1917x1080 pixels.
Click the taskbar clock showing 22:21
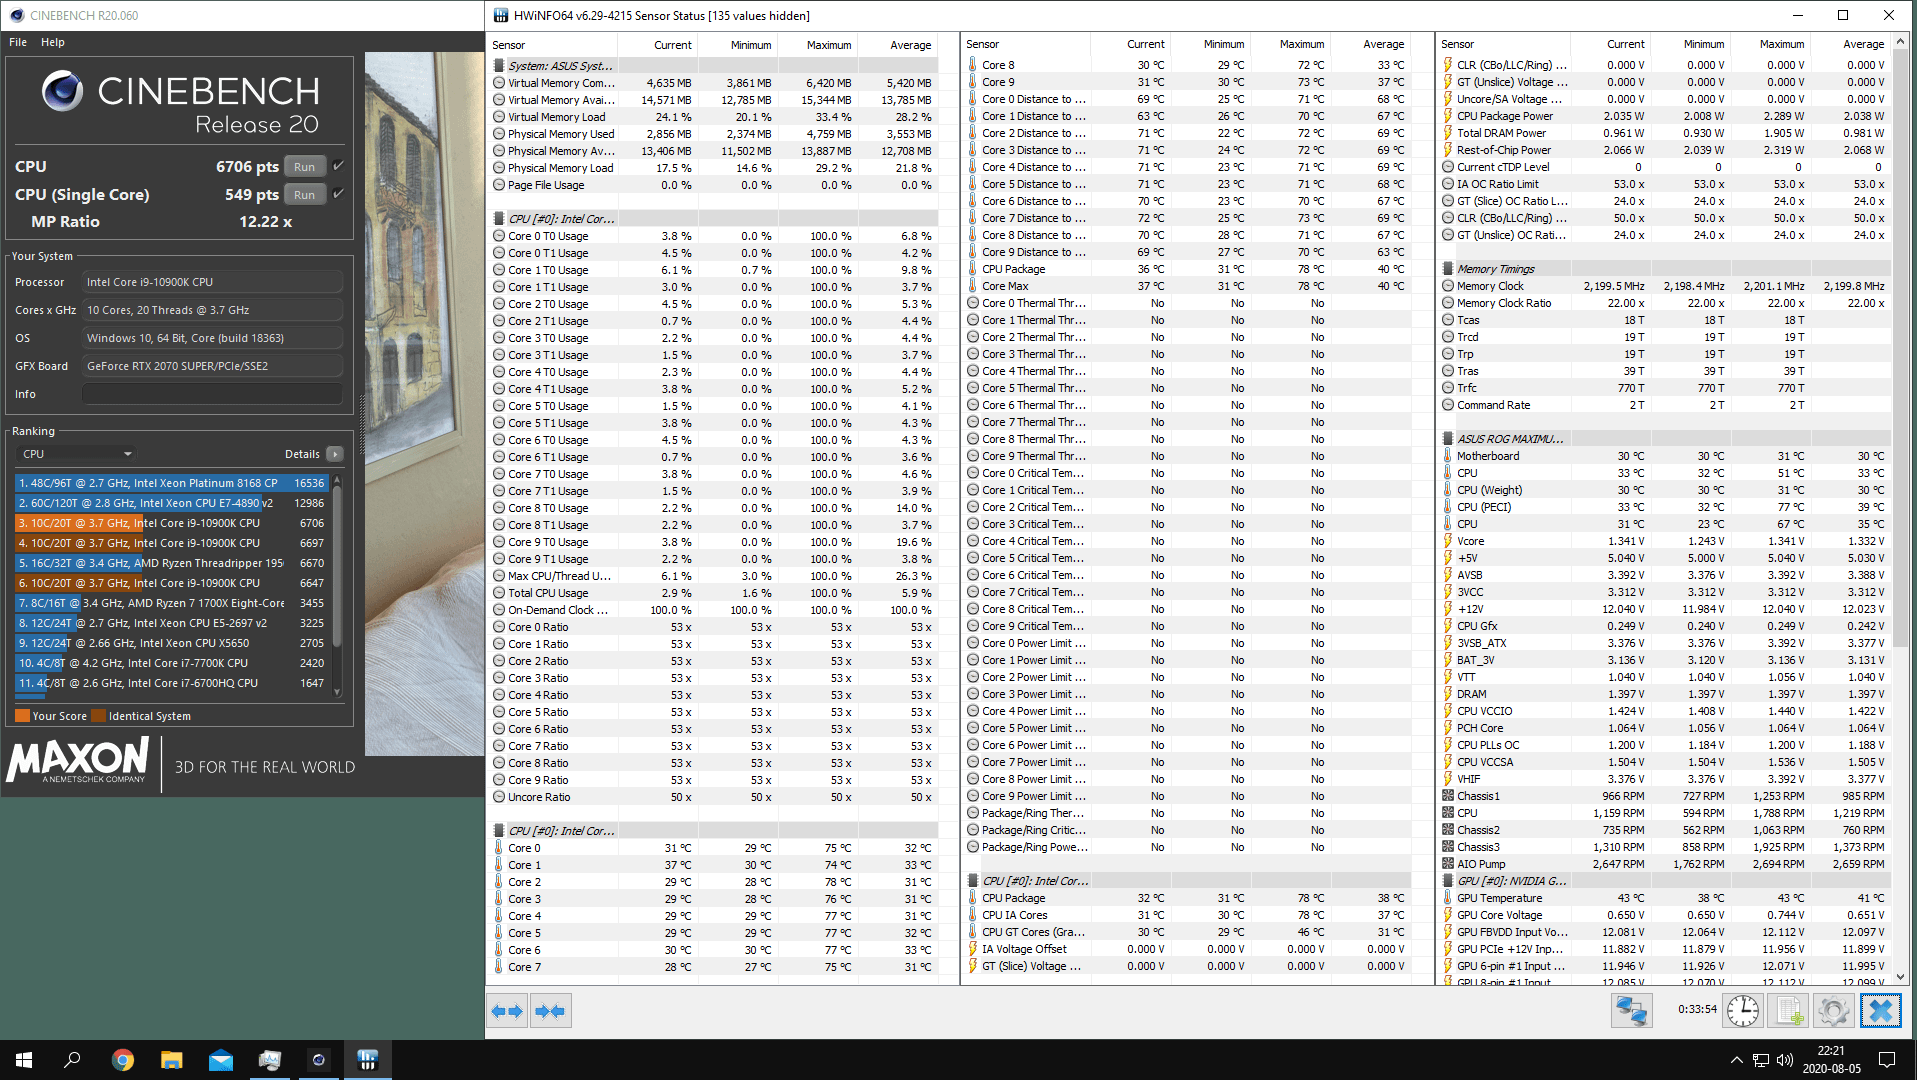1831,1060
